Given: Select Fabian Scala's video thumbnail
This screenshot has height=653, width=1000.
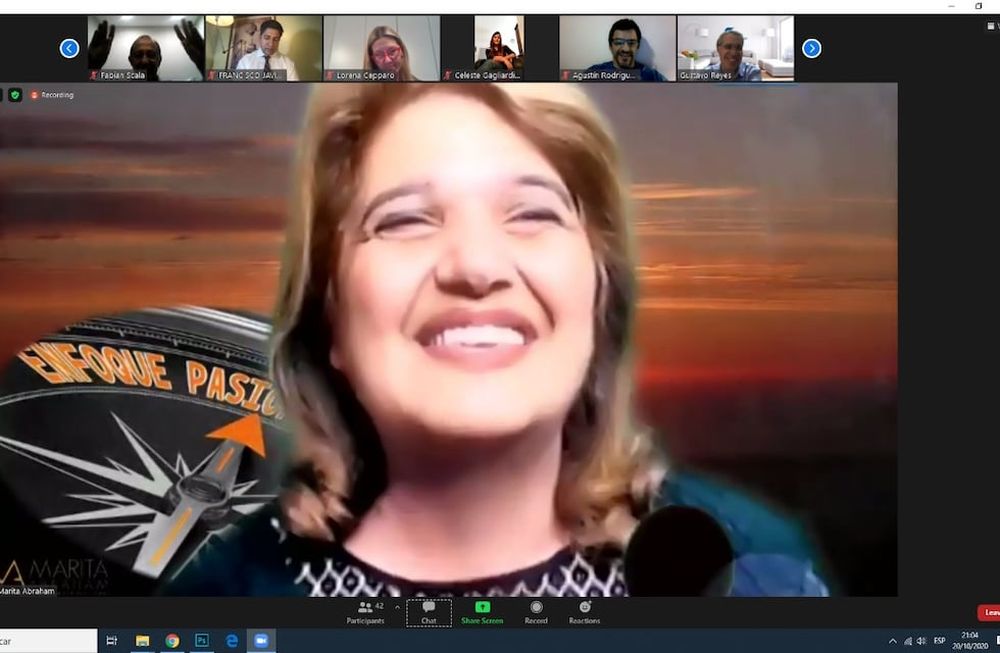Looking at the screenshot, I should pyautogui.click(x=146, y=48).
